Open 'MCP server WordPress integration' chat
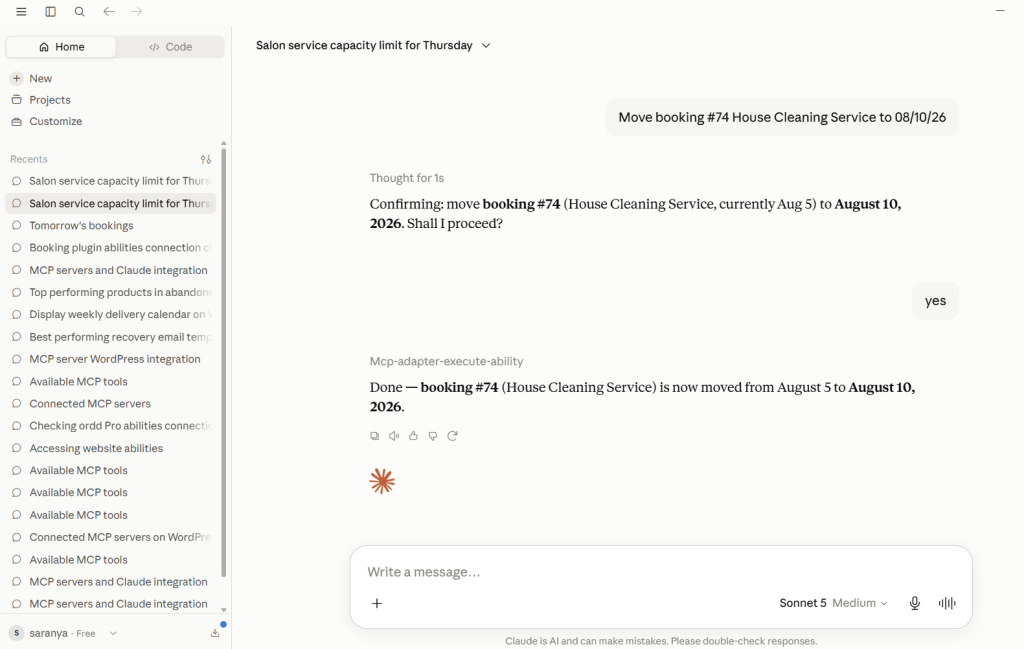Screen dimensions: 1024x649 coord(111,359)
